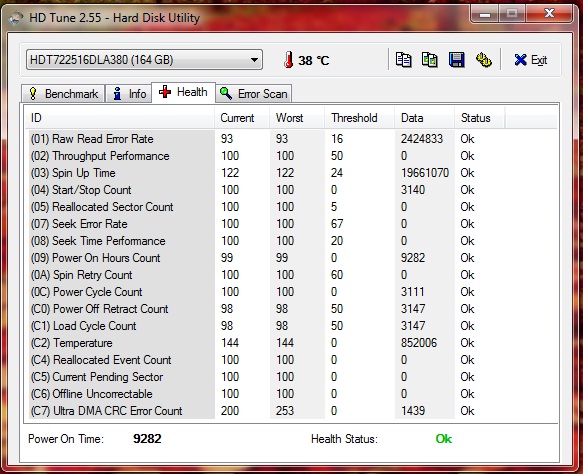Click the Status column header
Viewport: 583px width, 474px height.
click(479, 118)
